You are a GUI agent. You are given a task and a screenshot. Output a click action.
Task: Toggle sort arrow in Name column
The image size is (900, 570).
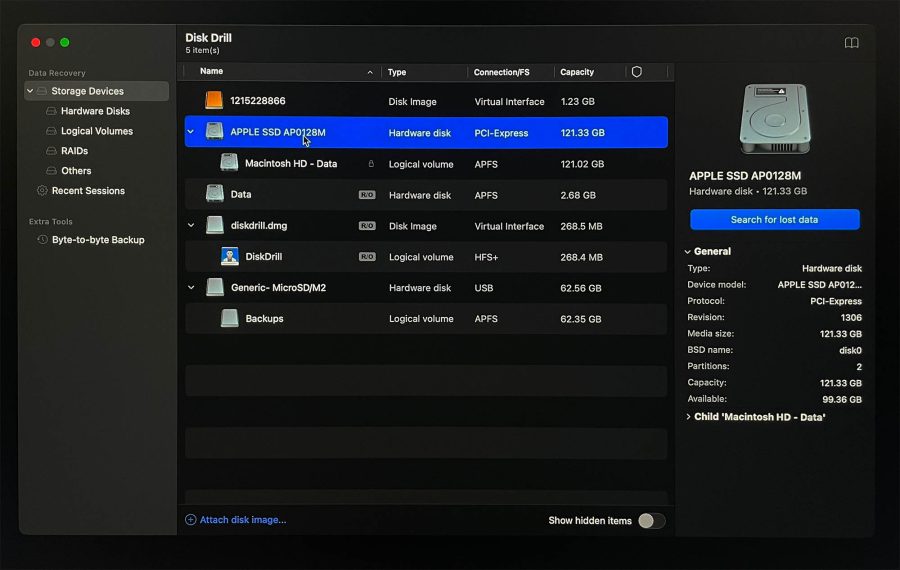click(370, 72)
